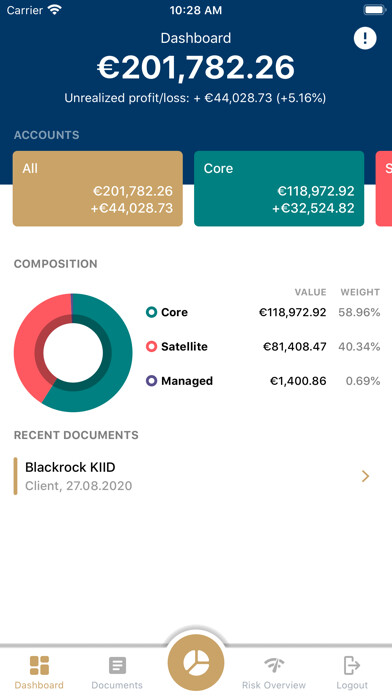Click the Core teal ring marker
Screen dimensions: 392x696
click(x=151, y=312)
